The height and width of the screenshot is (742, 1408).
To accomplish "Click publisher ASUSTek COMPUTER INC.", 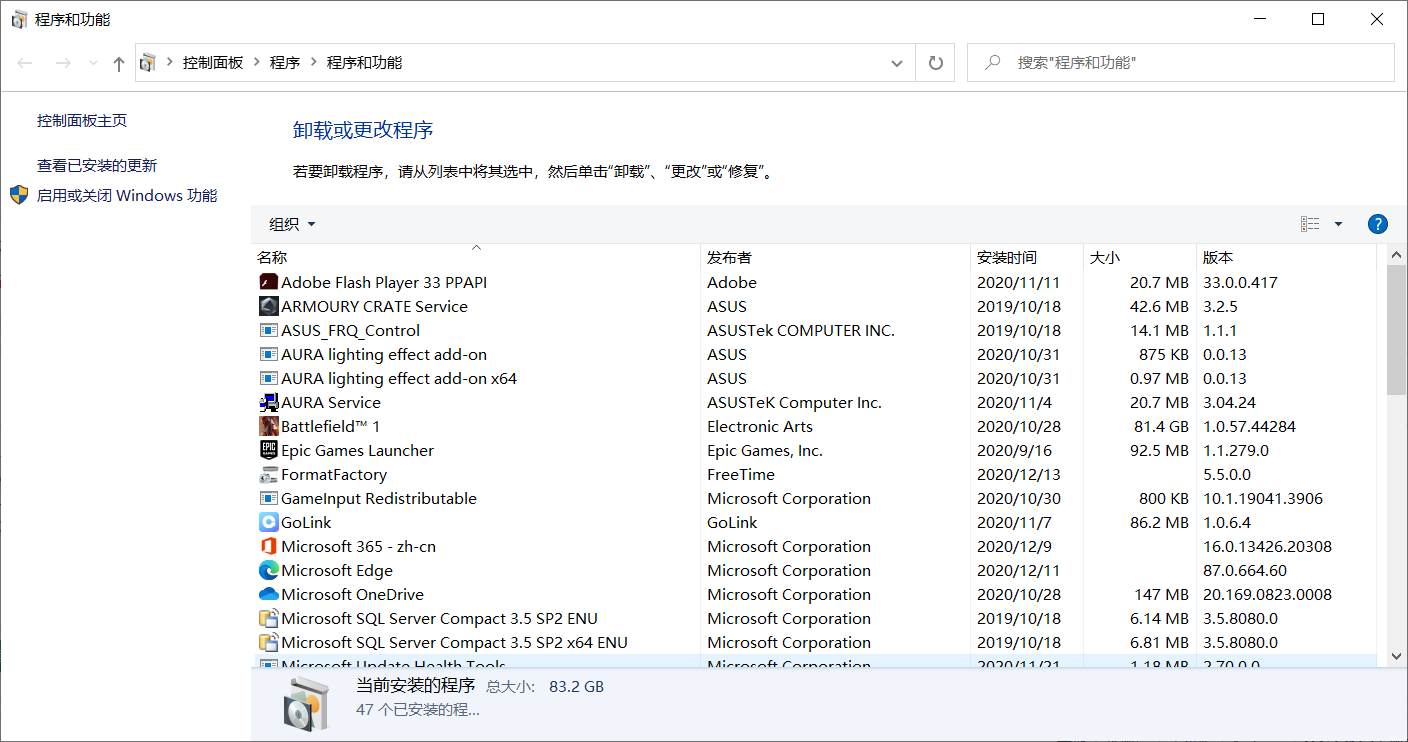I will 801,330.
